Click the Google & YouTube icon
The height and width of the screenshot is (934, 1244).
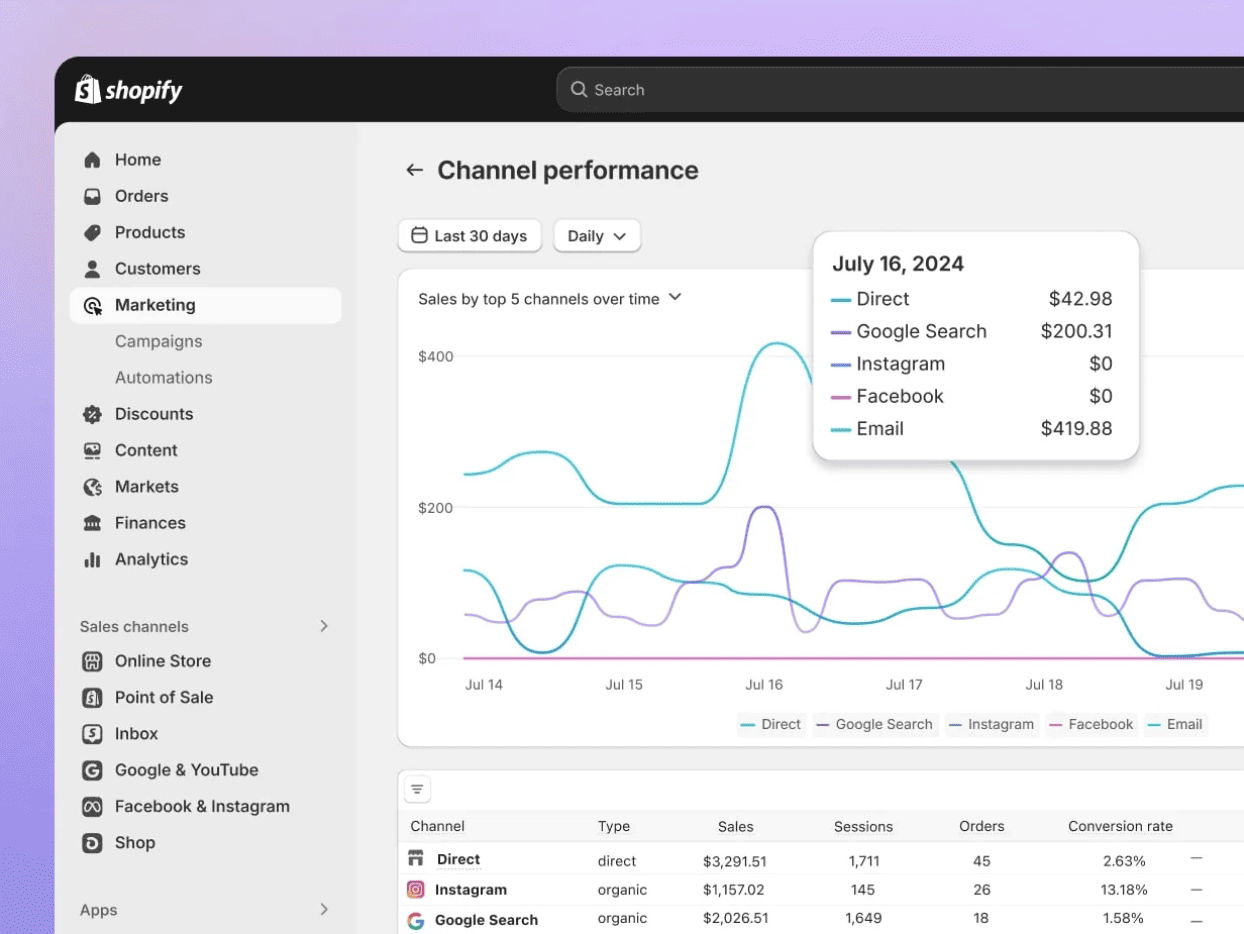pos(92,770)
